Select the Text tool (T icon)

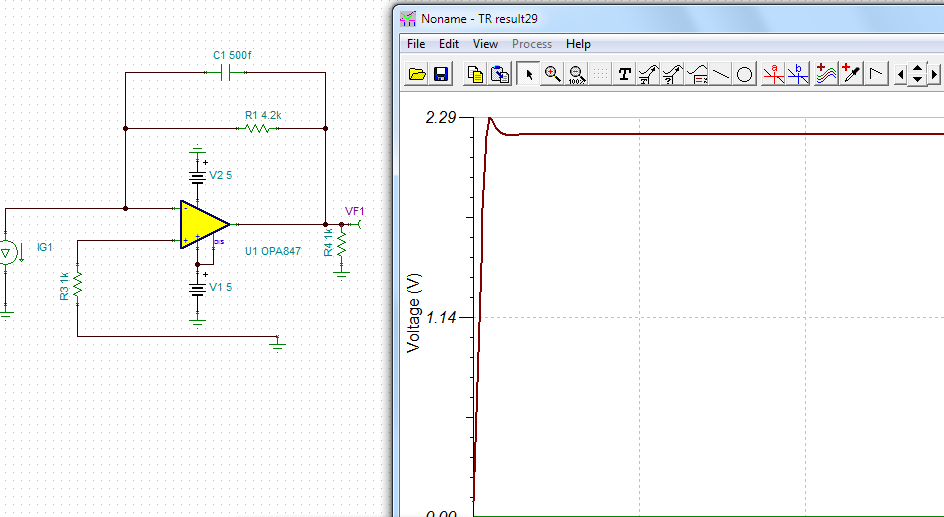pos(625,74)
